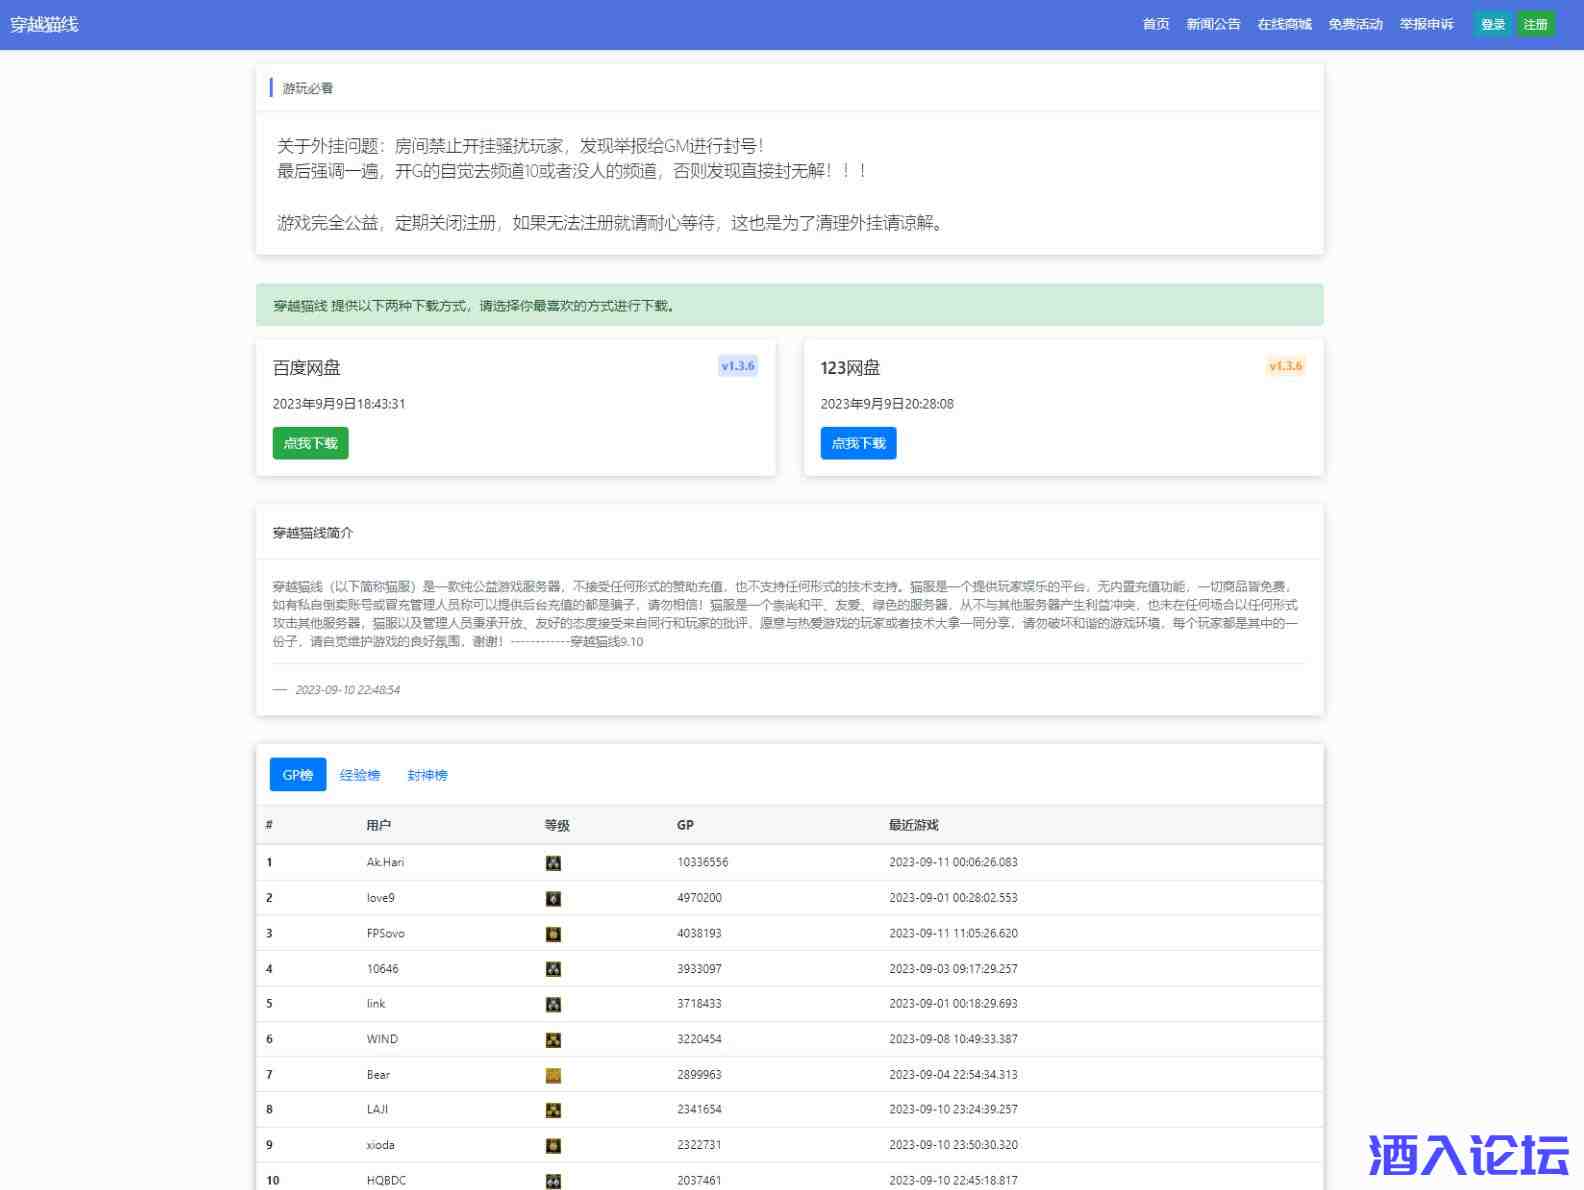Open 首页 in the top navigation

[1156, 24]
